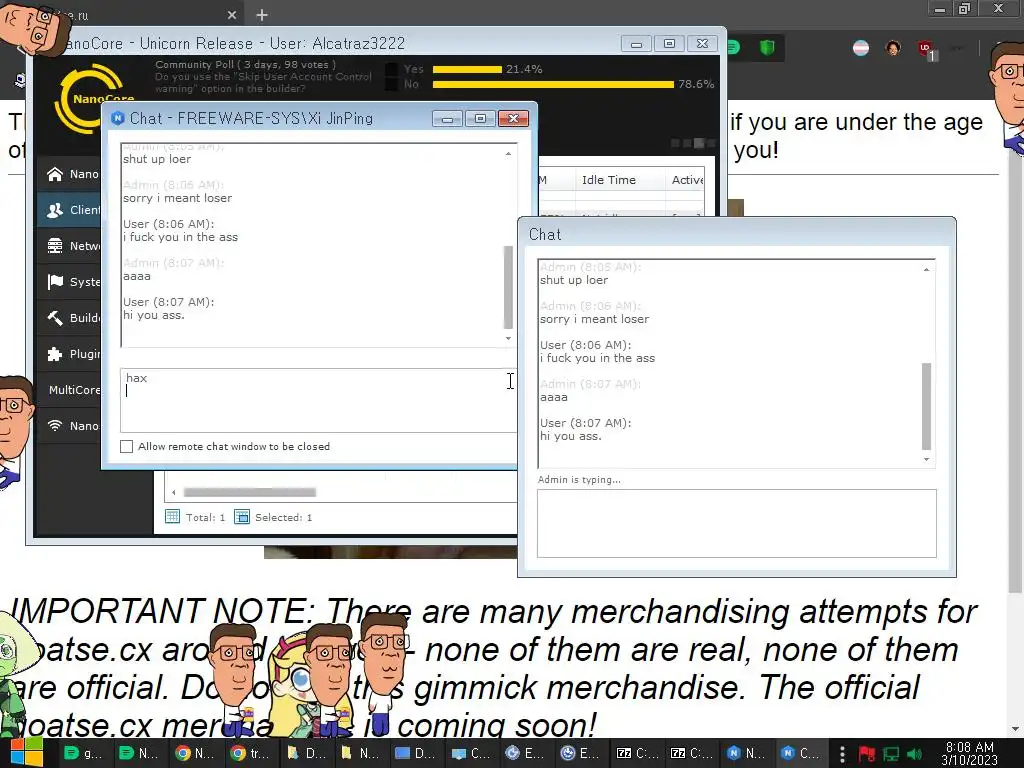The width and height of the screenshot is (1024, 768).
Task: Enable Allow remote chat window to be closed
Action: [x=127, y=446]
